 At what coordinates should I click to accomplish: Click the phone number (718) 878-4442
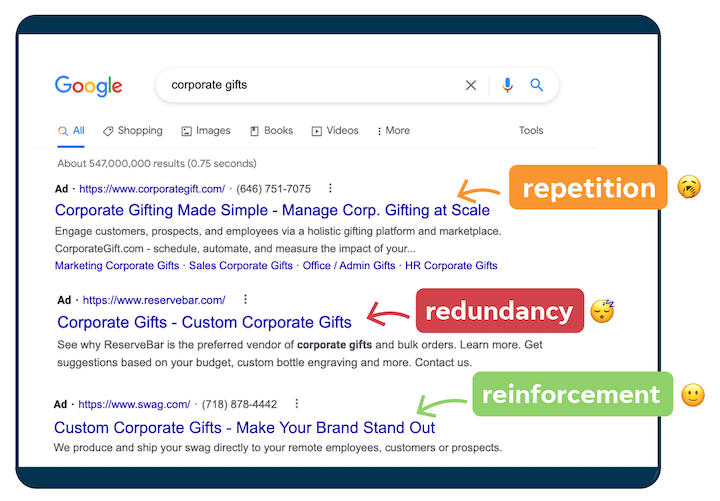(239, 404)
